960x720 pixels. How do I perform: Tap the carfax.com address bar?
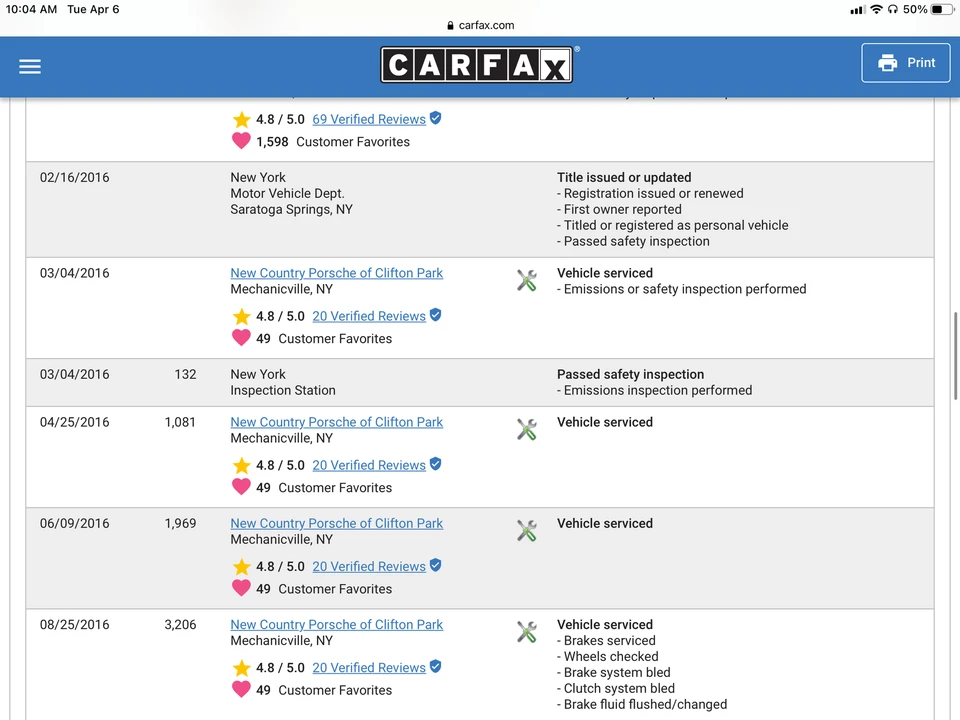[481, 25]
